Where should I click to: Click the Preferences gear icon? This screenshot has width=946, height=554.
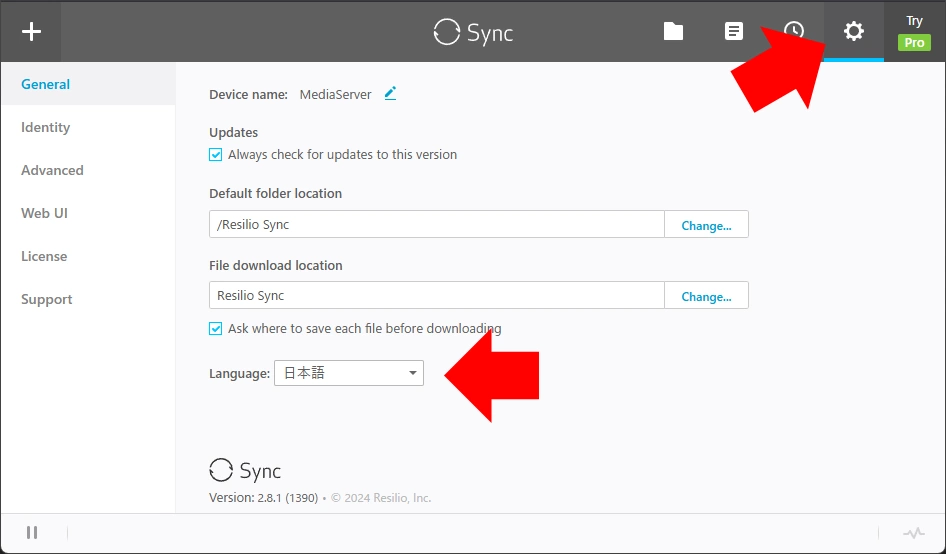(854, 31)
